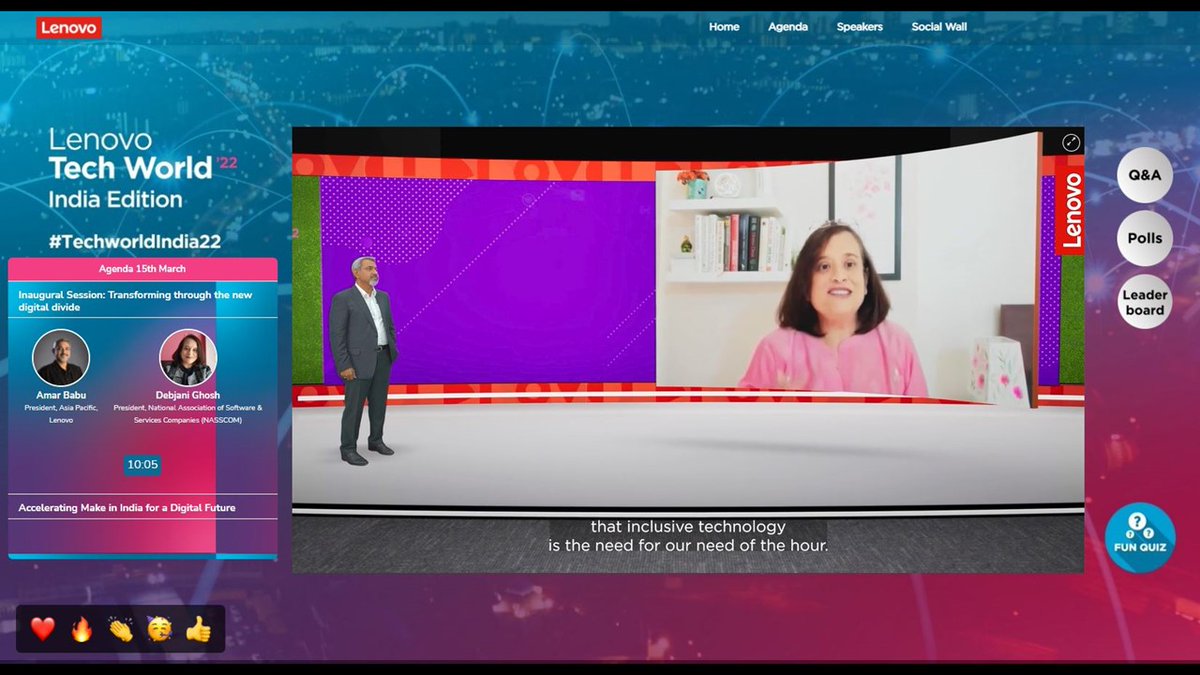Open the Social Wall page

pyautogui.click(x=939, y=27)
